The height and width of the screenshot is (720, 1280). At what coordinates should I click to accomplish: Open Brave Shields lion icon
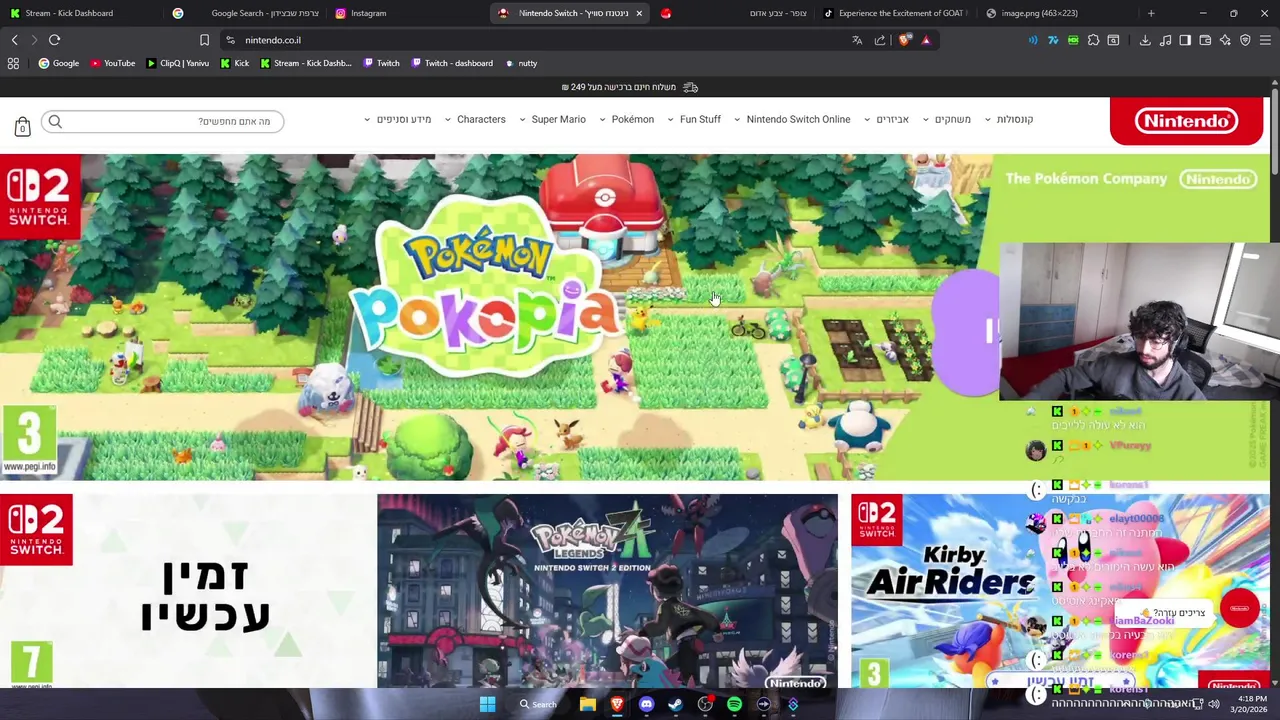tap(905, 40)
